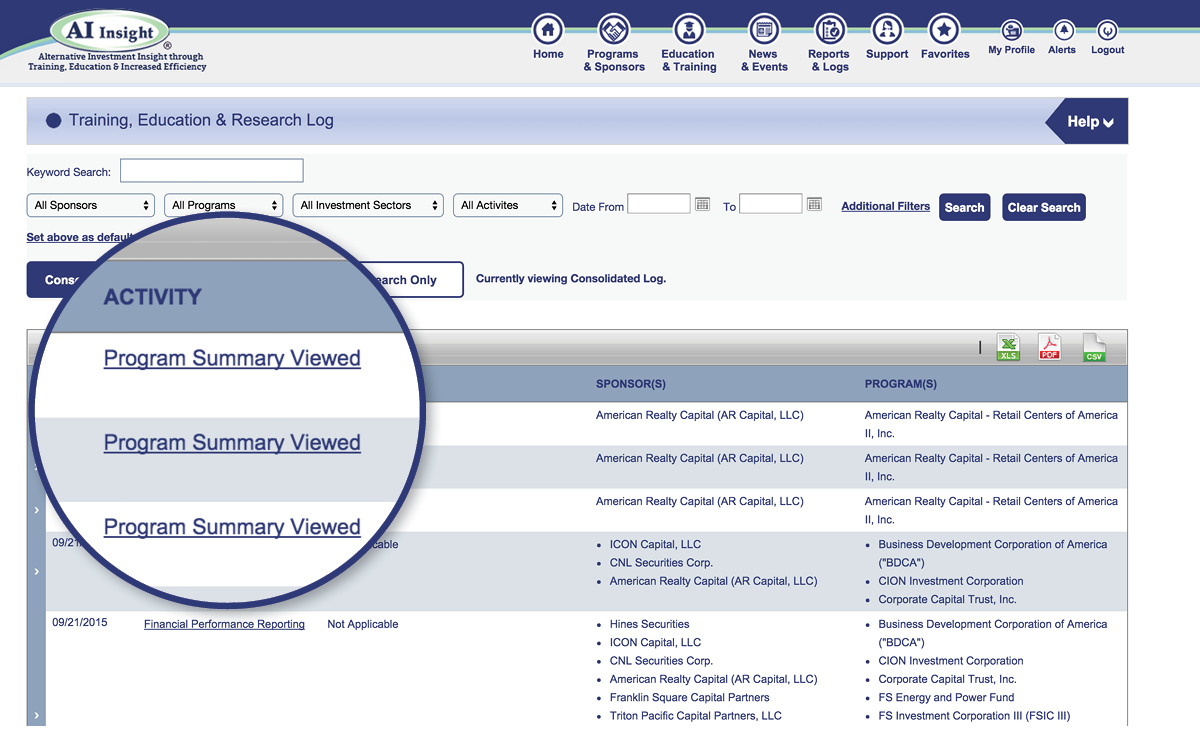
Task: Expand the Financial Performance Reporting row arrow
Action: [x=36, y=715]
